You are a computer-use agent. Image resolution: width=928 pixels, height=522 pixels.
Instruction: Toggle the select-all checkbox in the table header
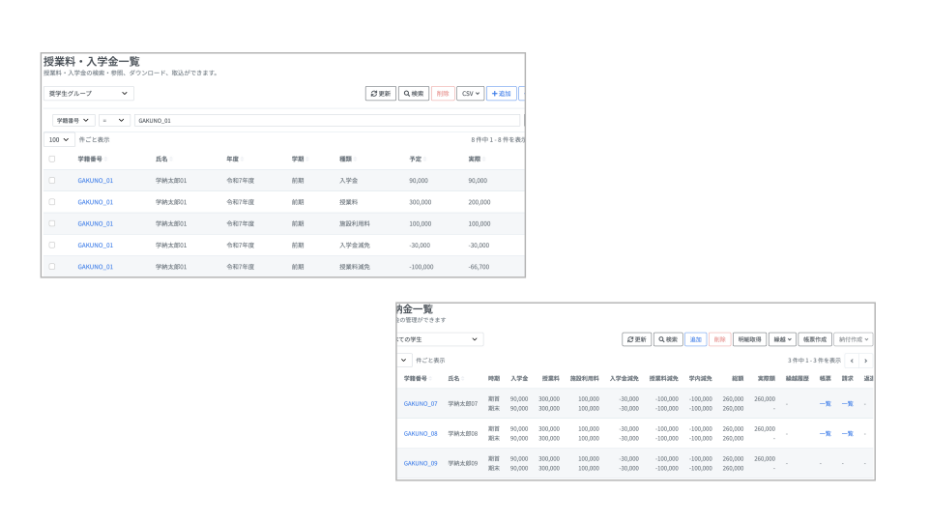52,158
